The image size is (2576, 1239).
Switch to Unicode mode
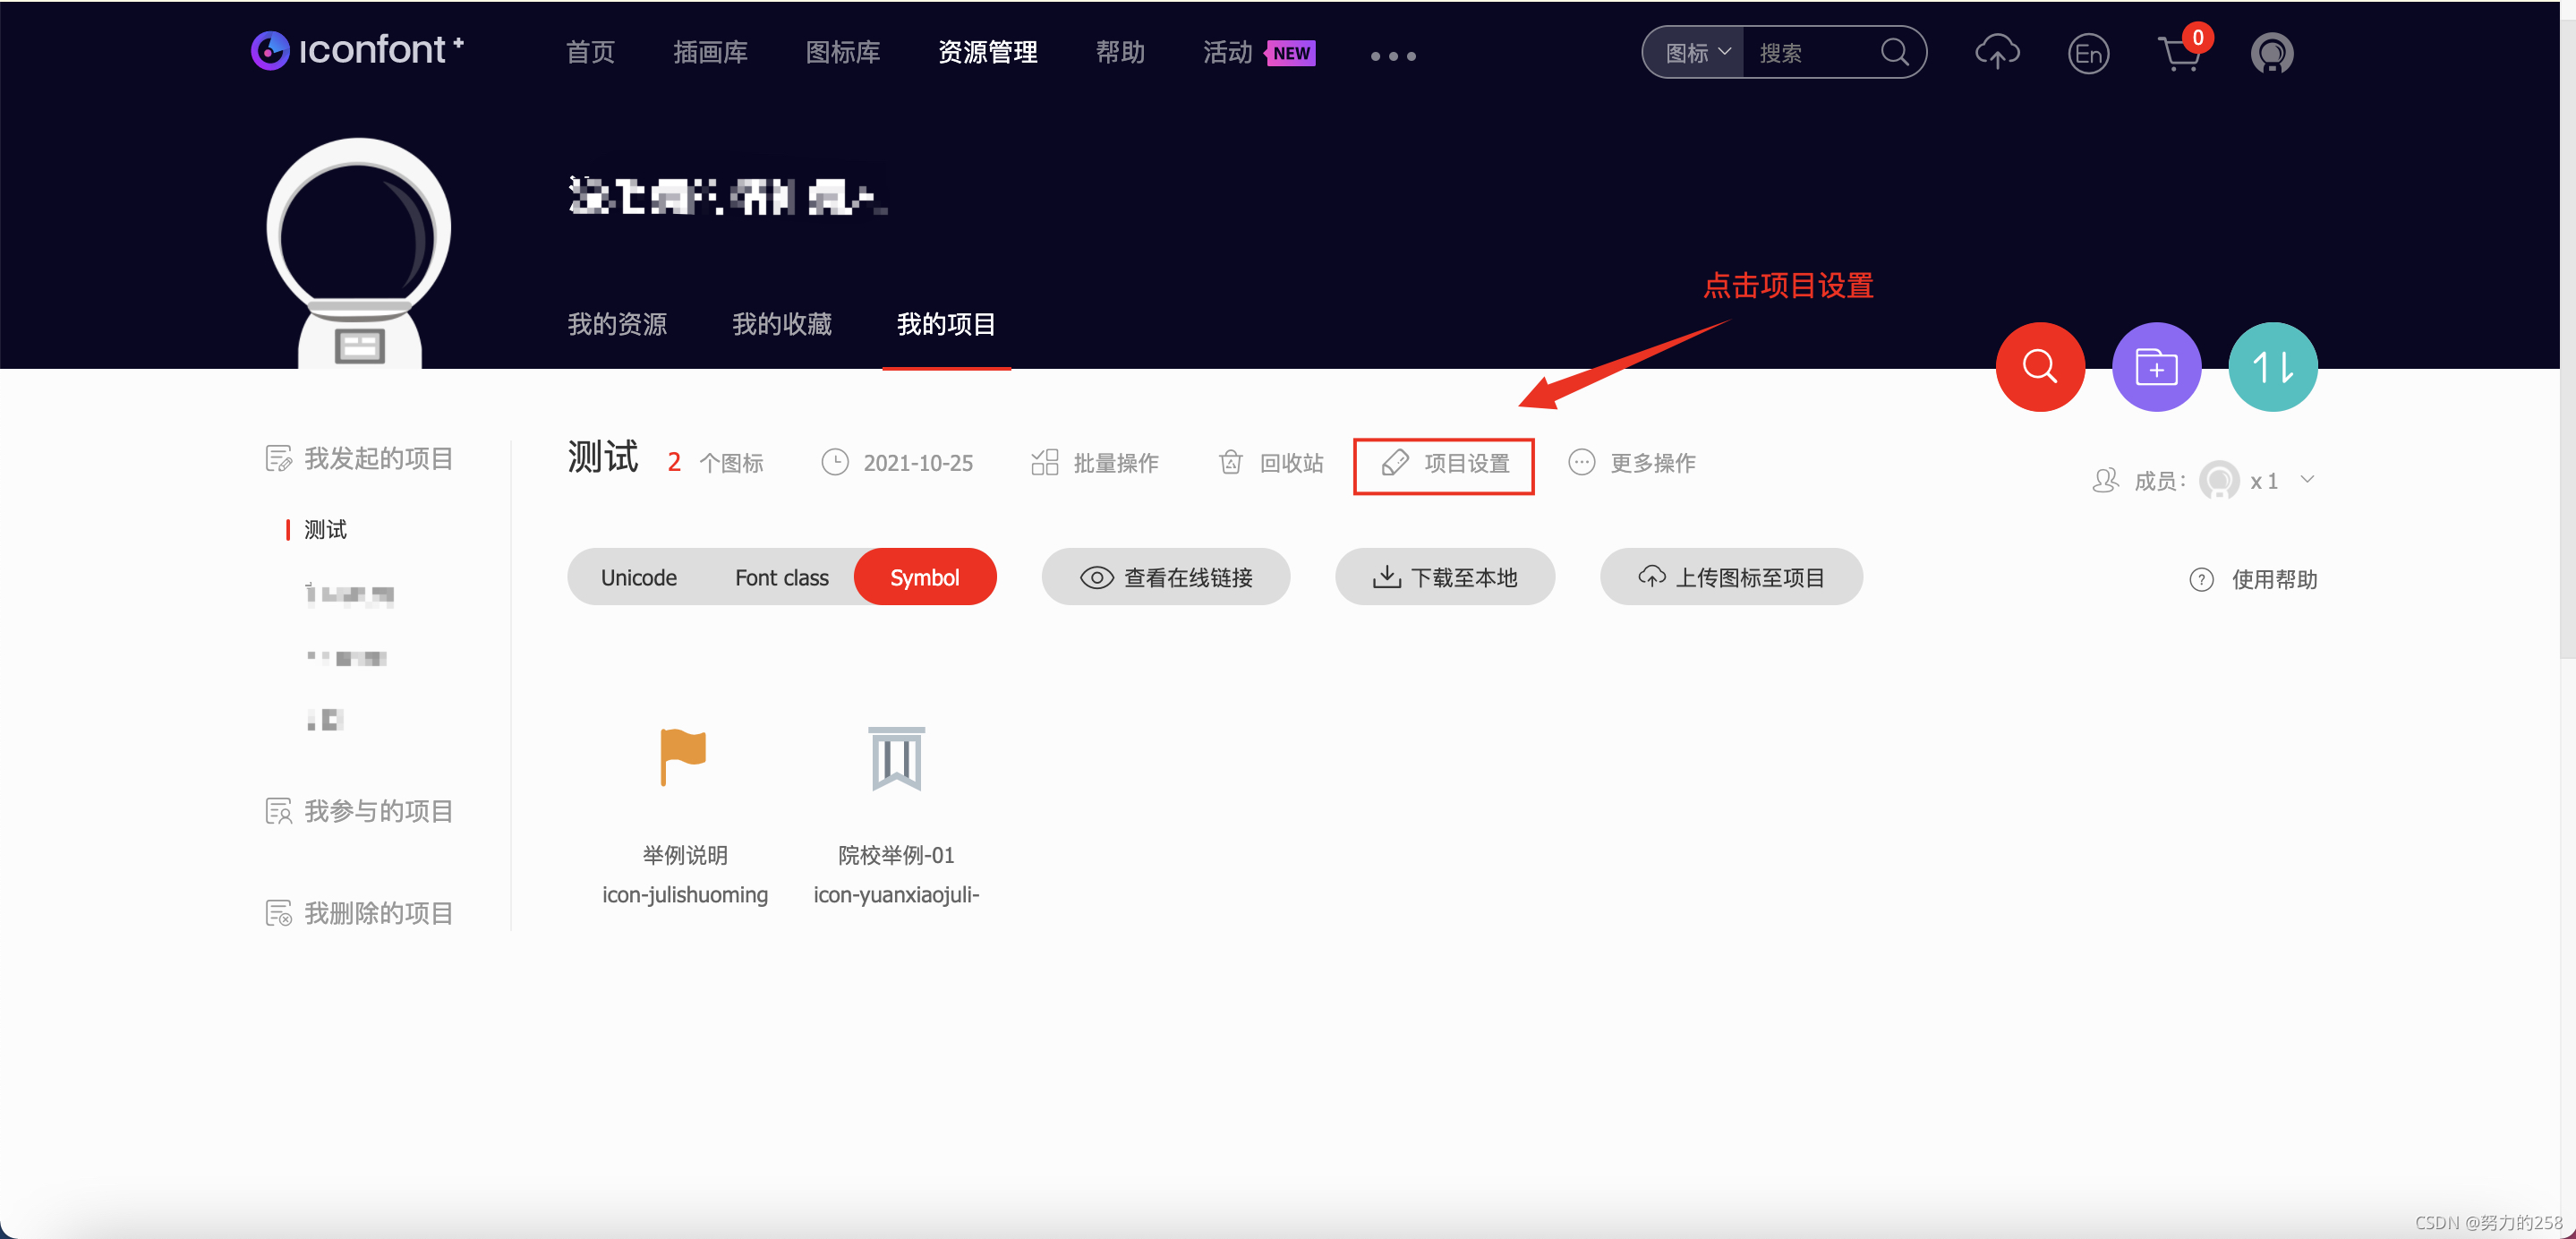click(638, 578)
